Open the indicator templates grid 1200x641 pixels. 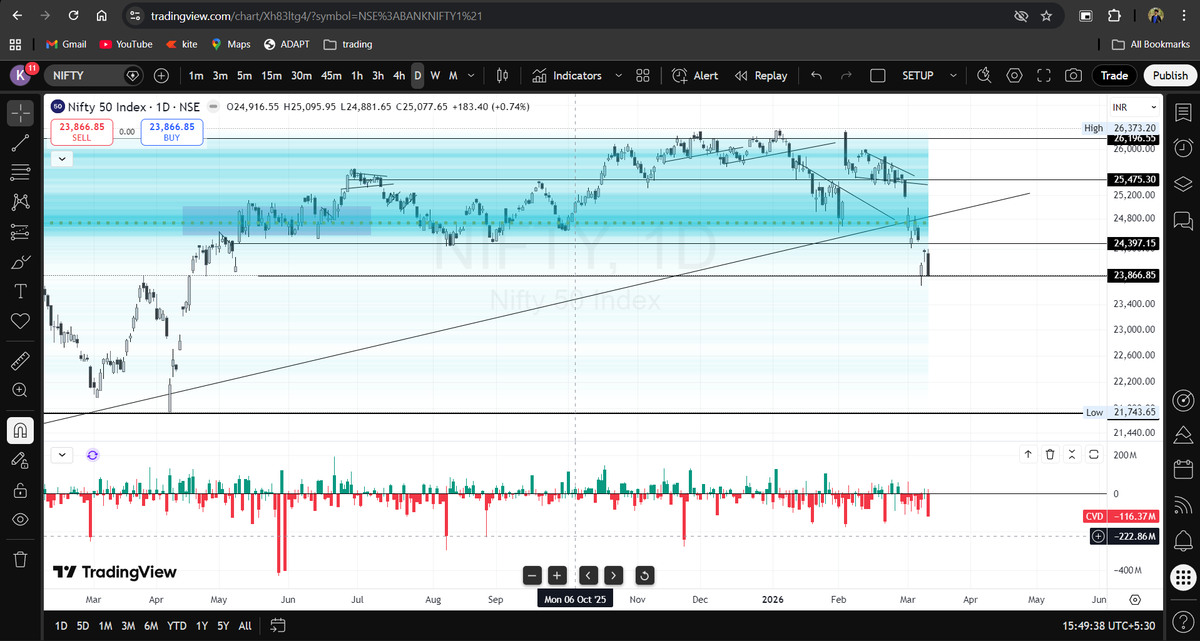tap(642, 75)
